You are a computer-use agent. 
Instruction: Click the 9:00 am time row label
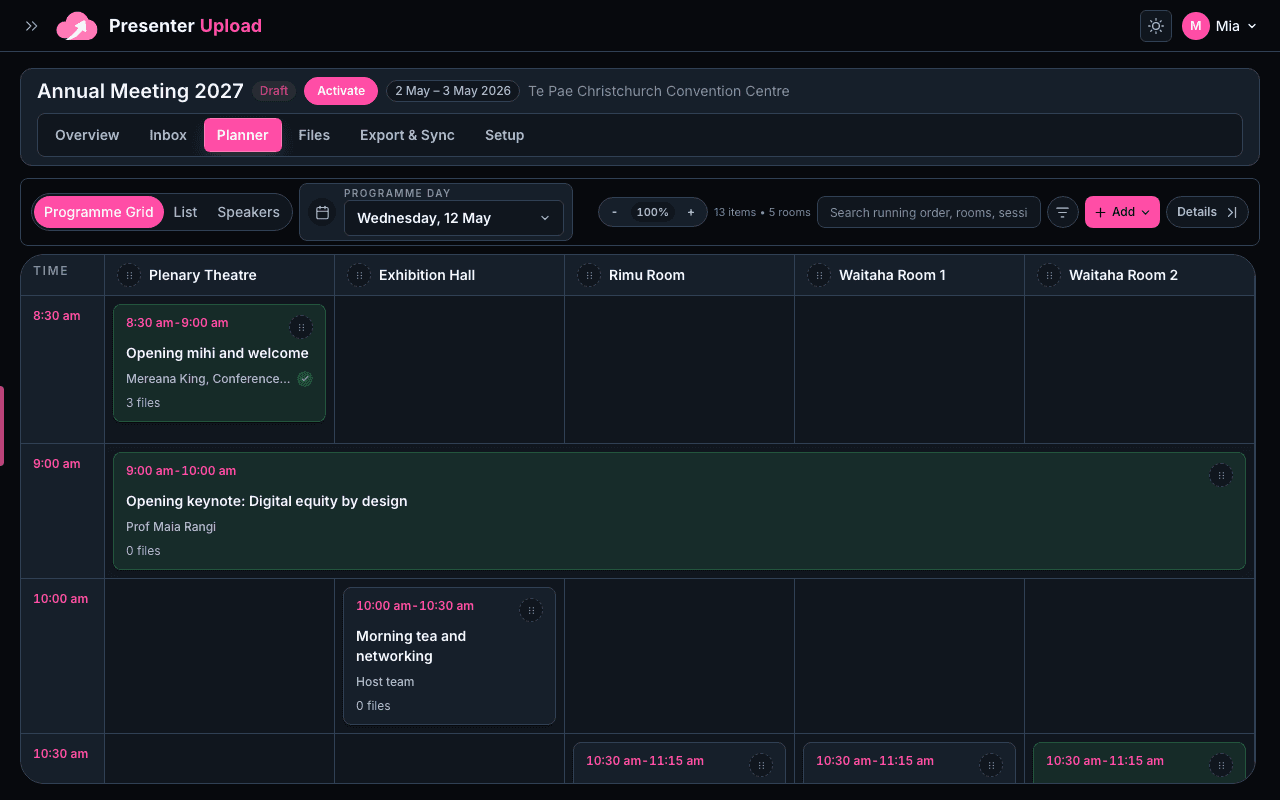(57, 464)
